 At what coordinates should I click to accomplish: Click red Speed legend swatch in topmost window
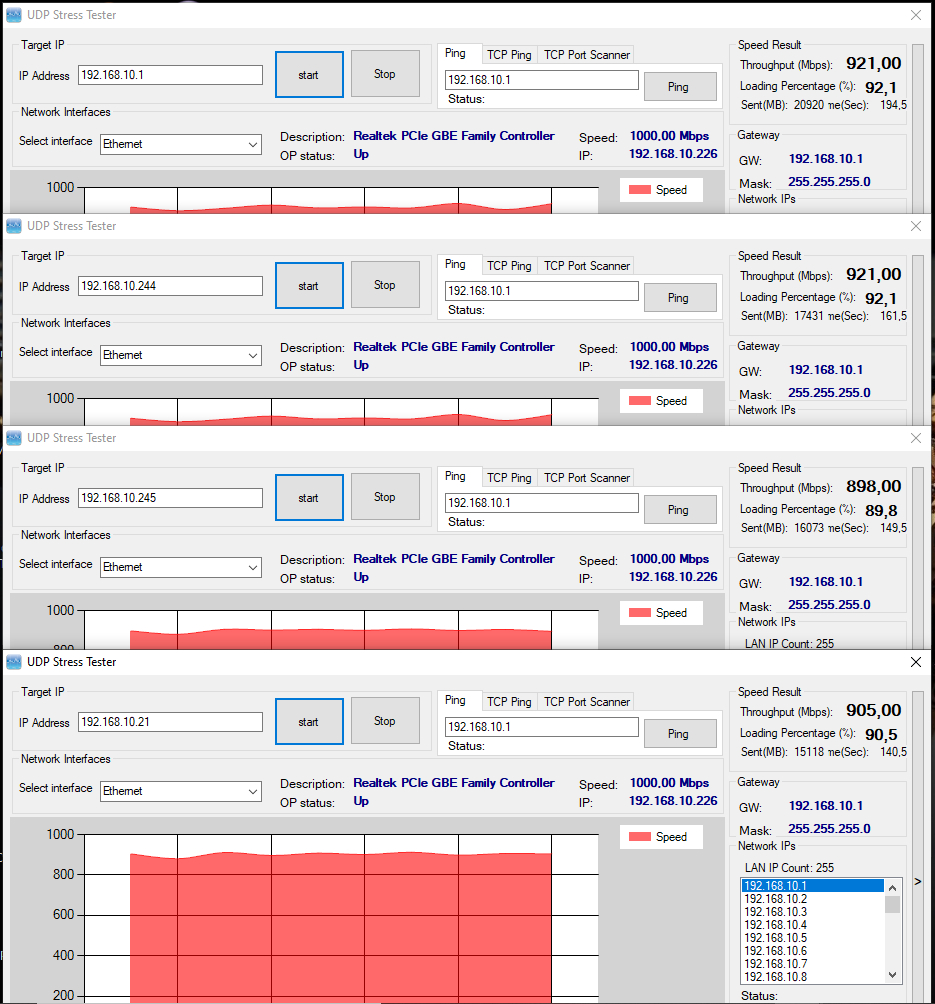640,190
